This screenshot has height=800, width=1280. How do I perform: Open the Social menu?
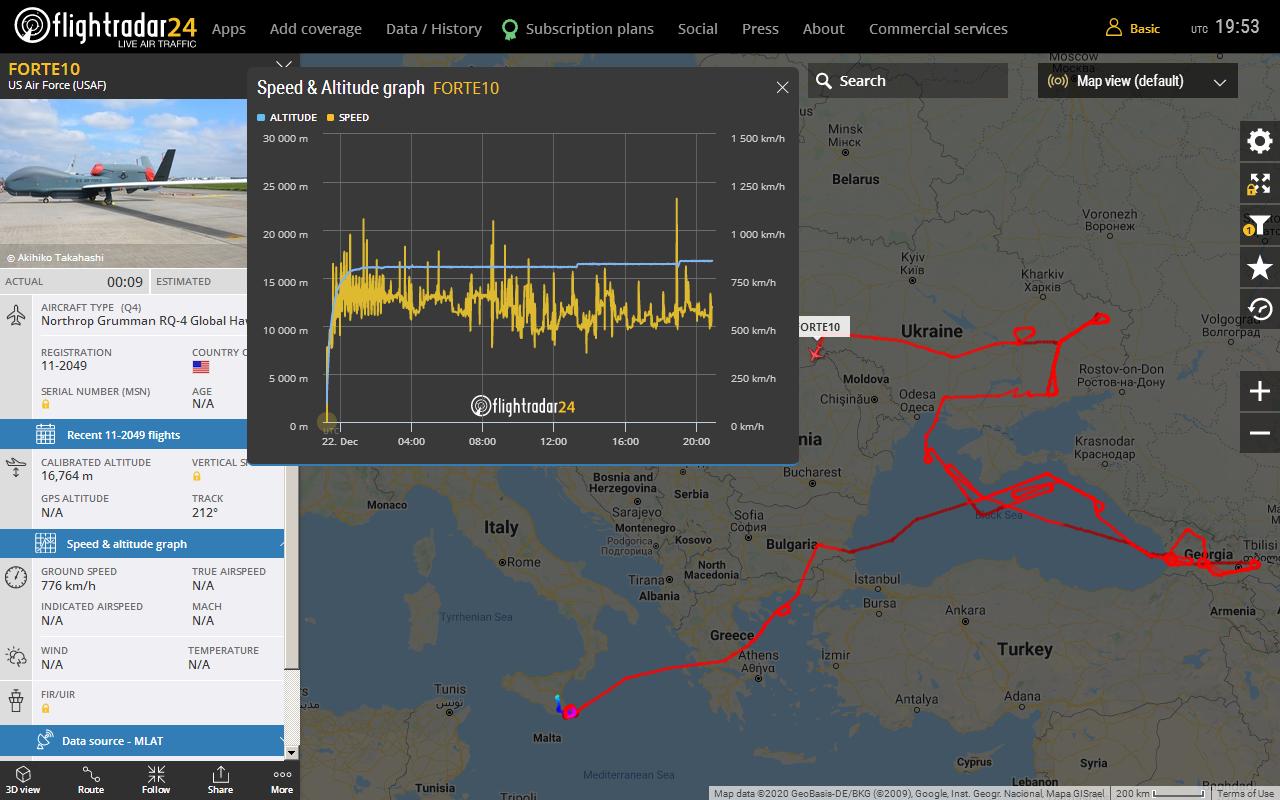click(x=698, y=29)
